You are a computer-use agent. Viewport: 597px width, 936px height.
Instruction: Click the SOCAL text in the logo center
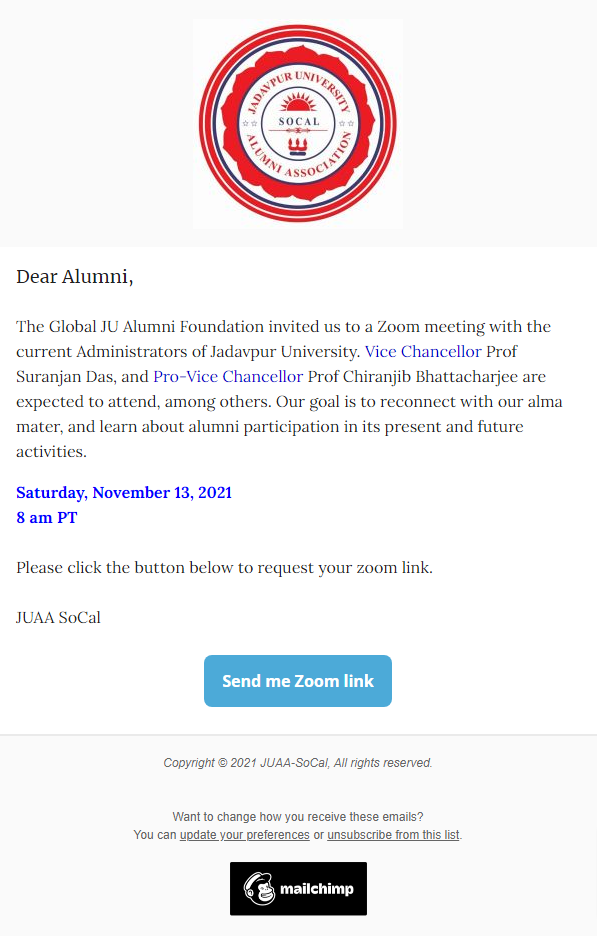(299, 122)
